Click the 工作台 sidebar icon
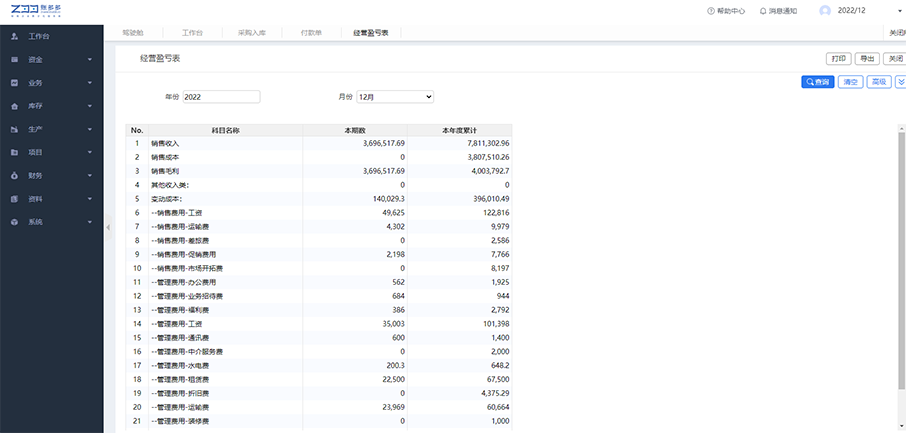The width and height of the screenshot is (906, 433). coord(13,36)
